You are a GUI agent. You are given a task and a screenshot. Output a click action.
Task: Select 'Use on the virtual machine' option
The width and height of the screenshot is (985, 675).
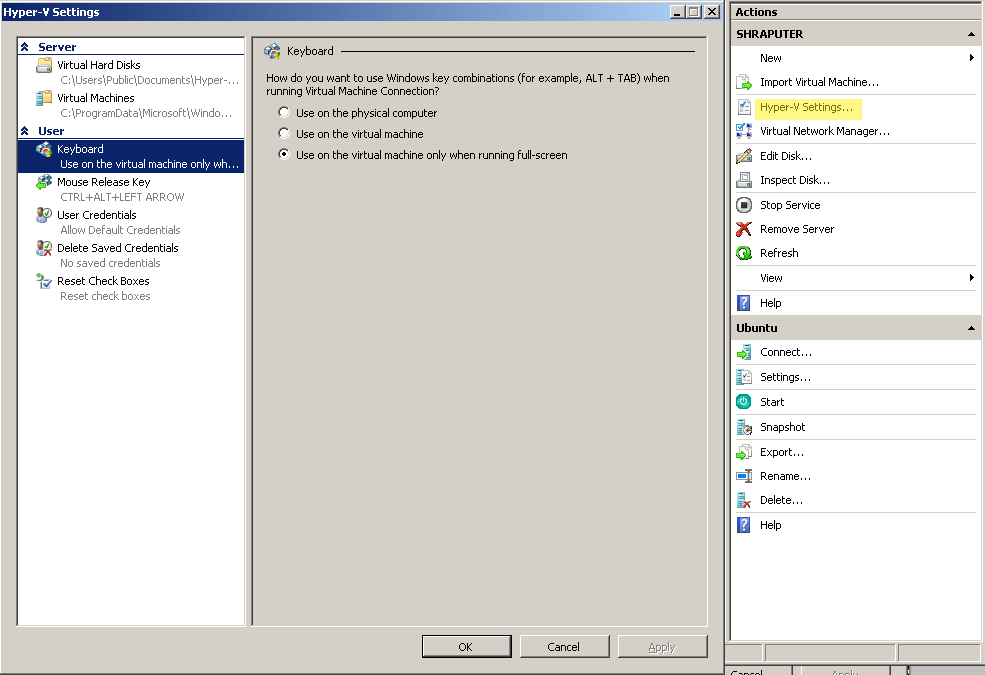point(284,133)
